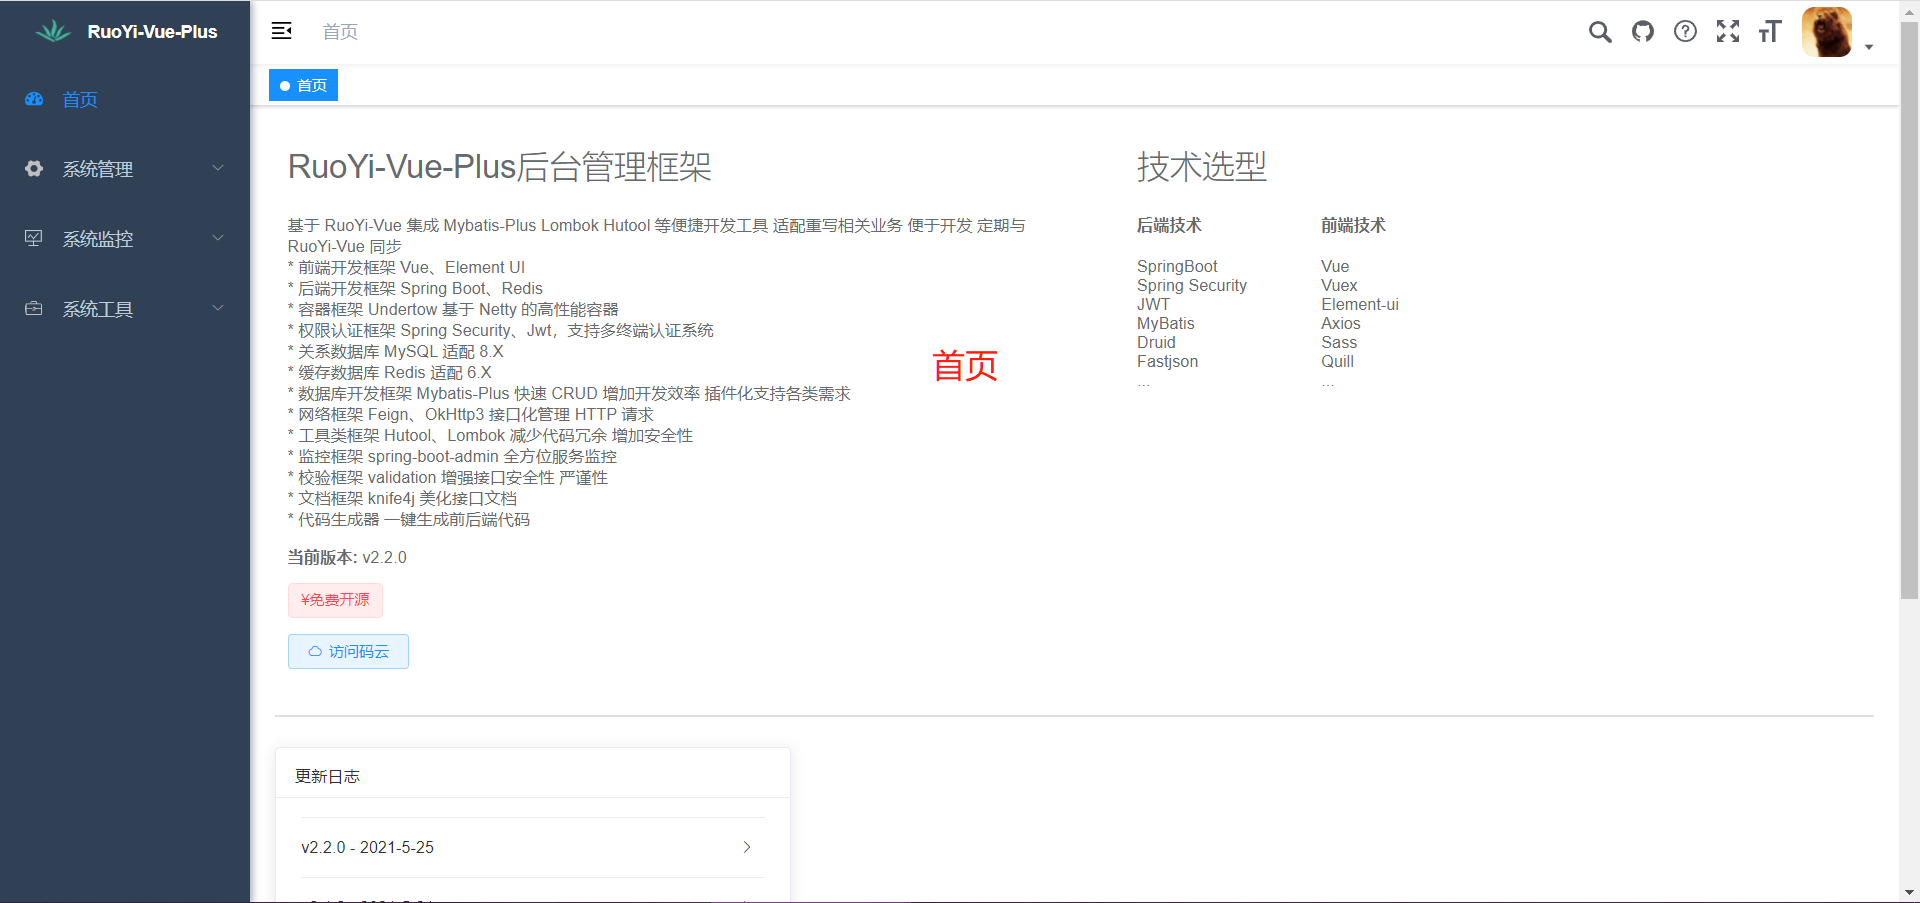1920x903 pixels.
Task: Click JWT in the backend list
Action: pos(1153,304)
